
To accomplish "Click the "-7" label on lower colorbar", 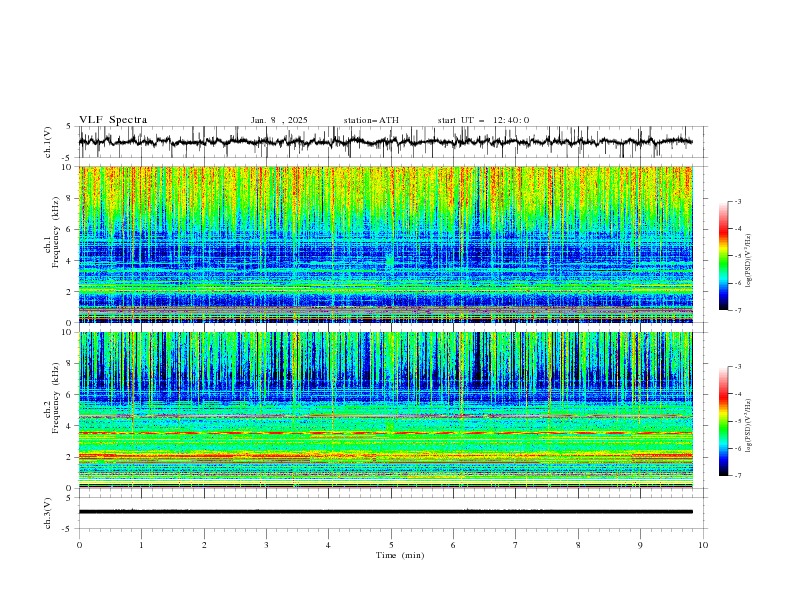I will click(x=737, y=476).
